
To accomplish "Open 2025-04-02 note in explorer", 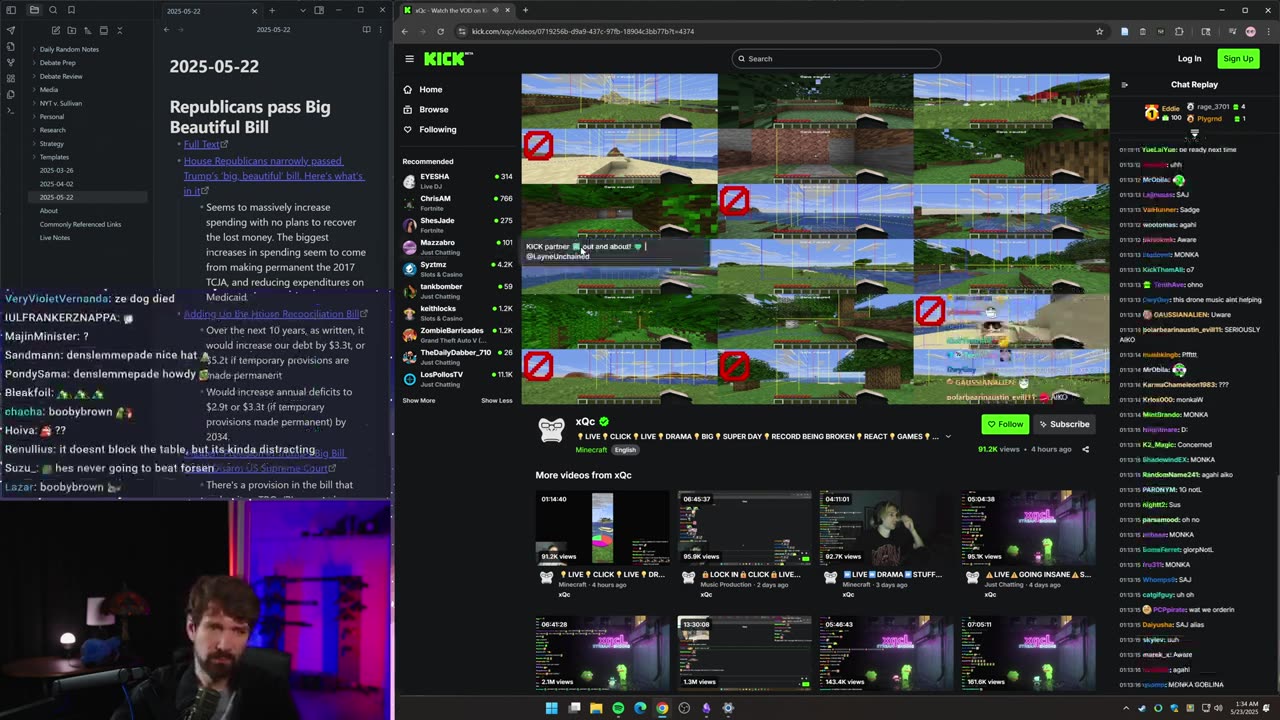I will tap(57, 184).
